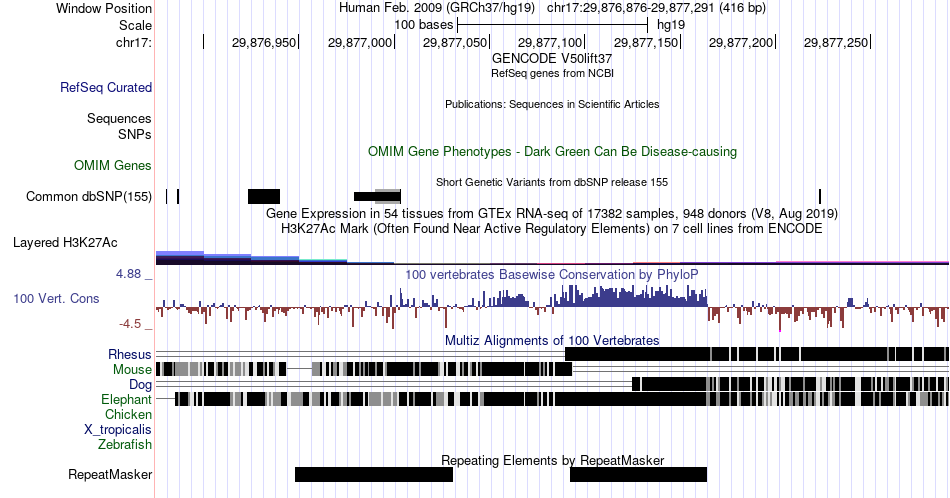Image resolution: width=950 pixels, height=498 pixels.
Task: Open the GTEx Gene Expression track title
Action: [552, 214]
